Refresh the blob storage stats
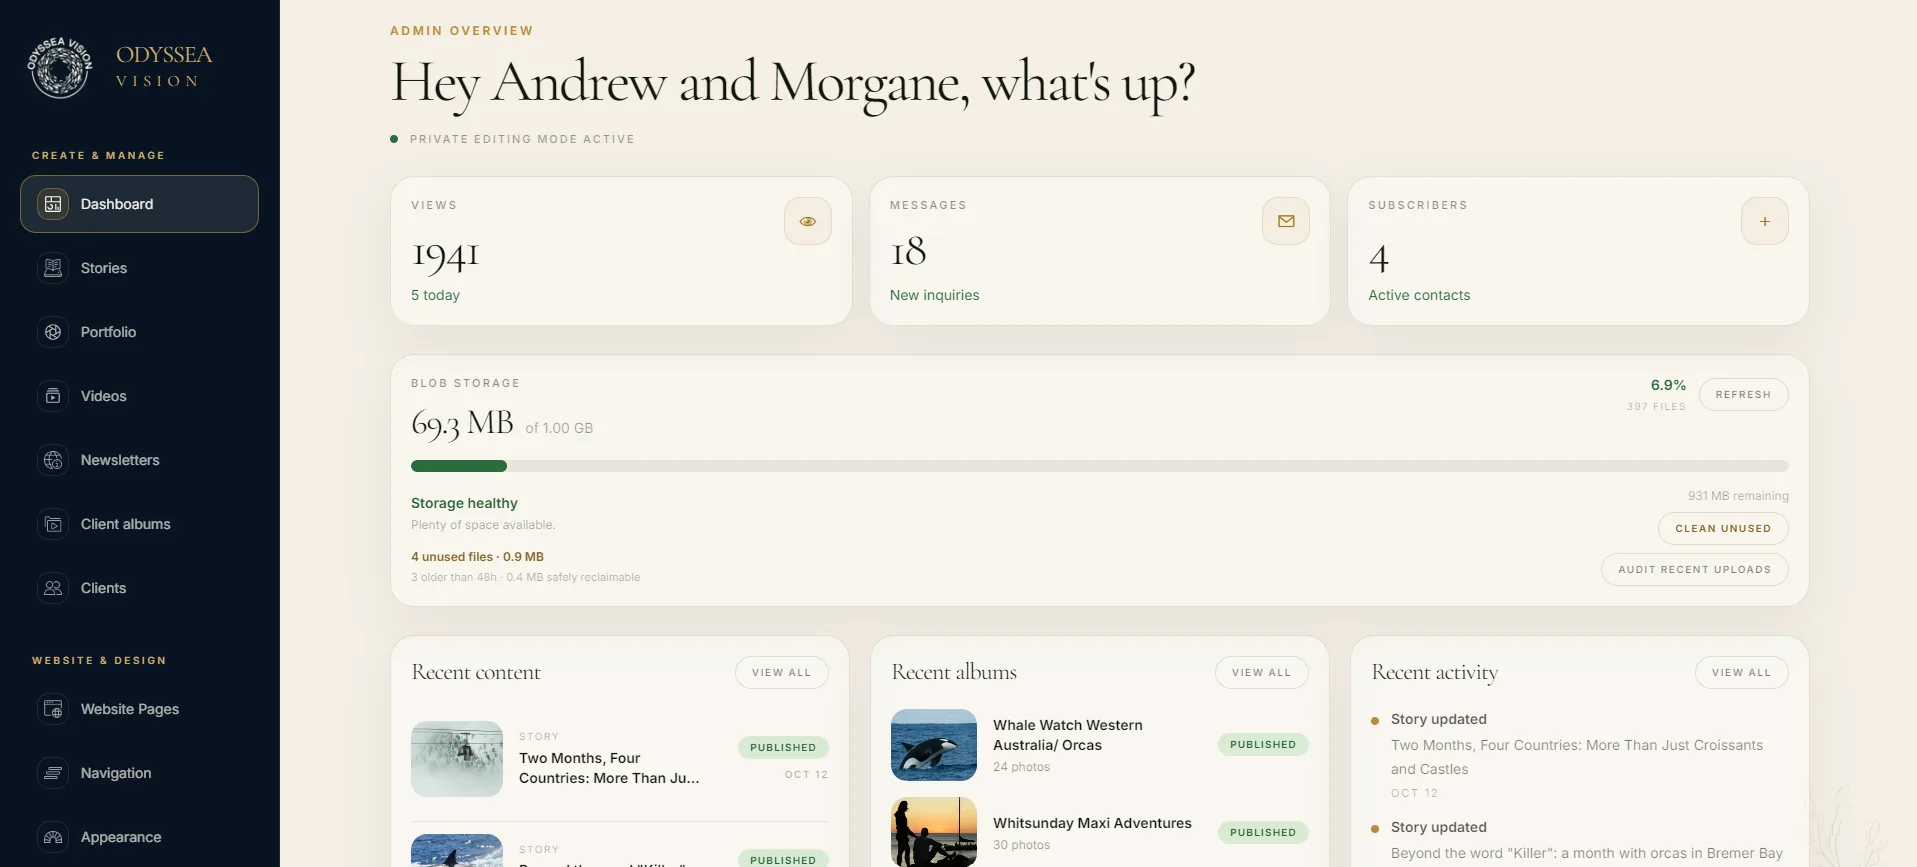Image resolution: width=1917 pixels, height=867 pixels. click(x=1743, y=394)
